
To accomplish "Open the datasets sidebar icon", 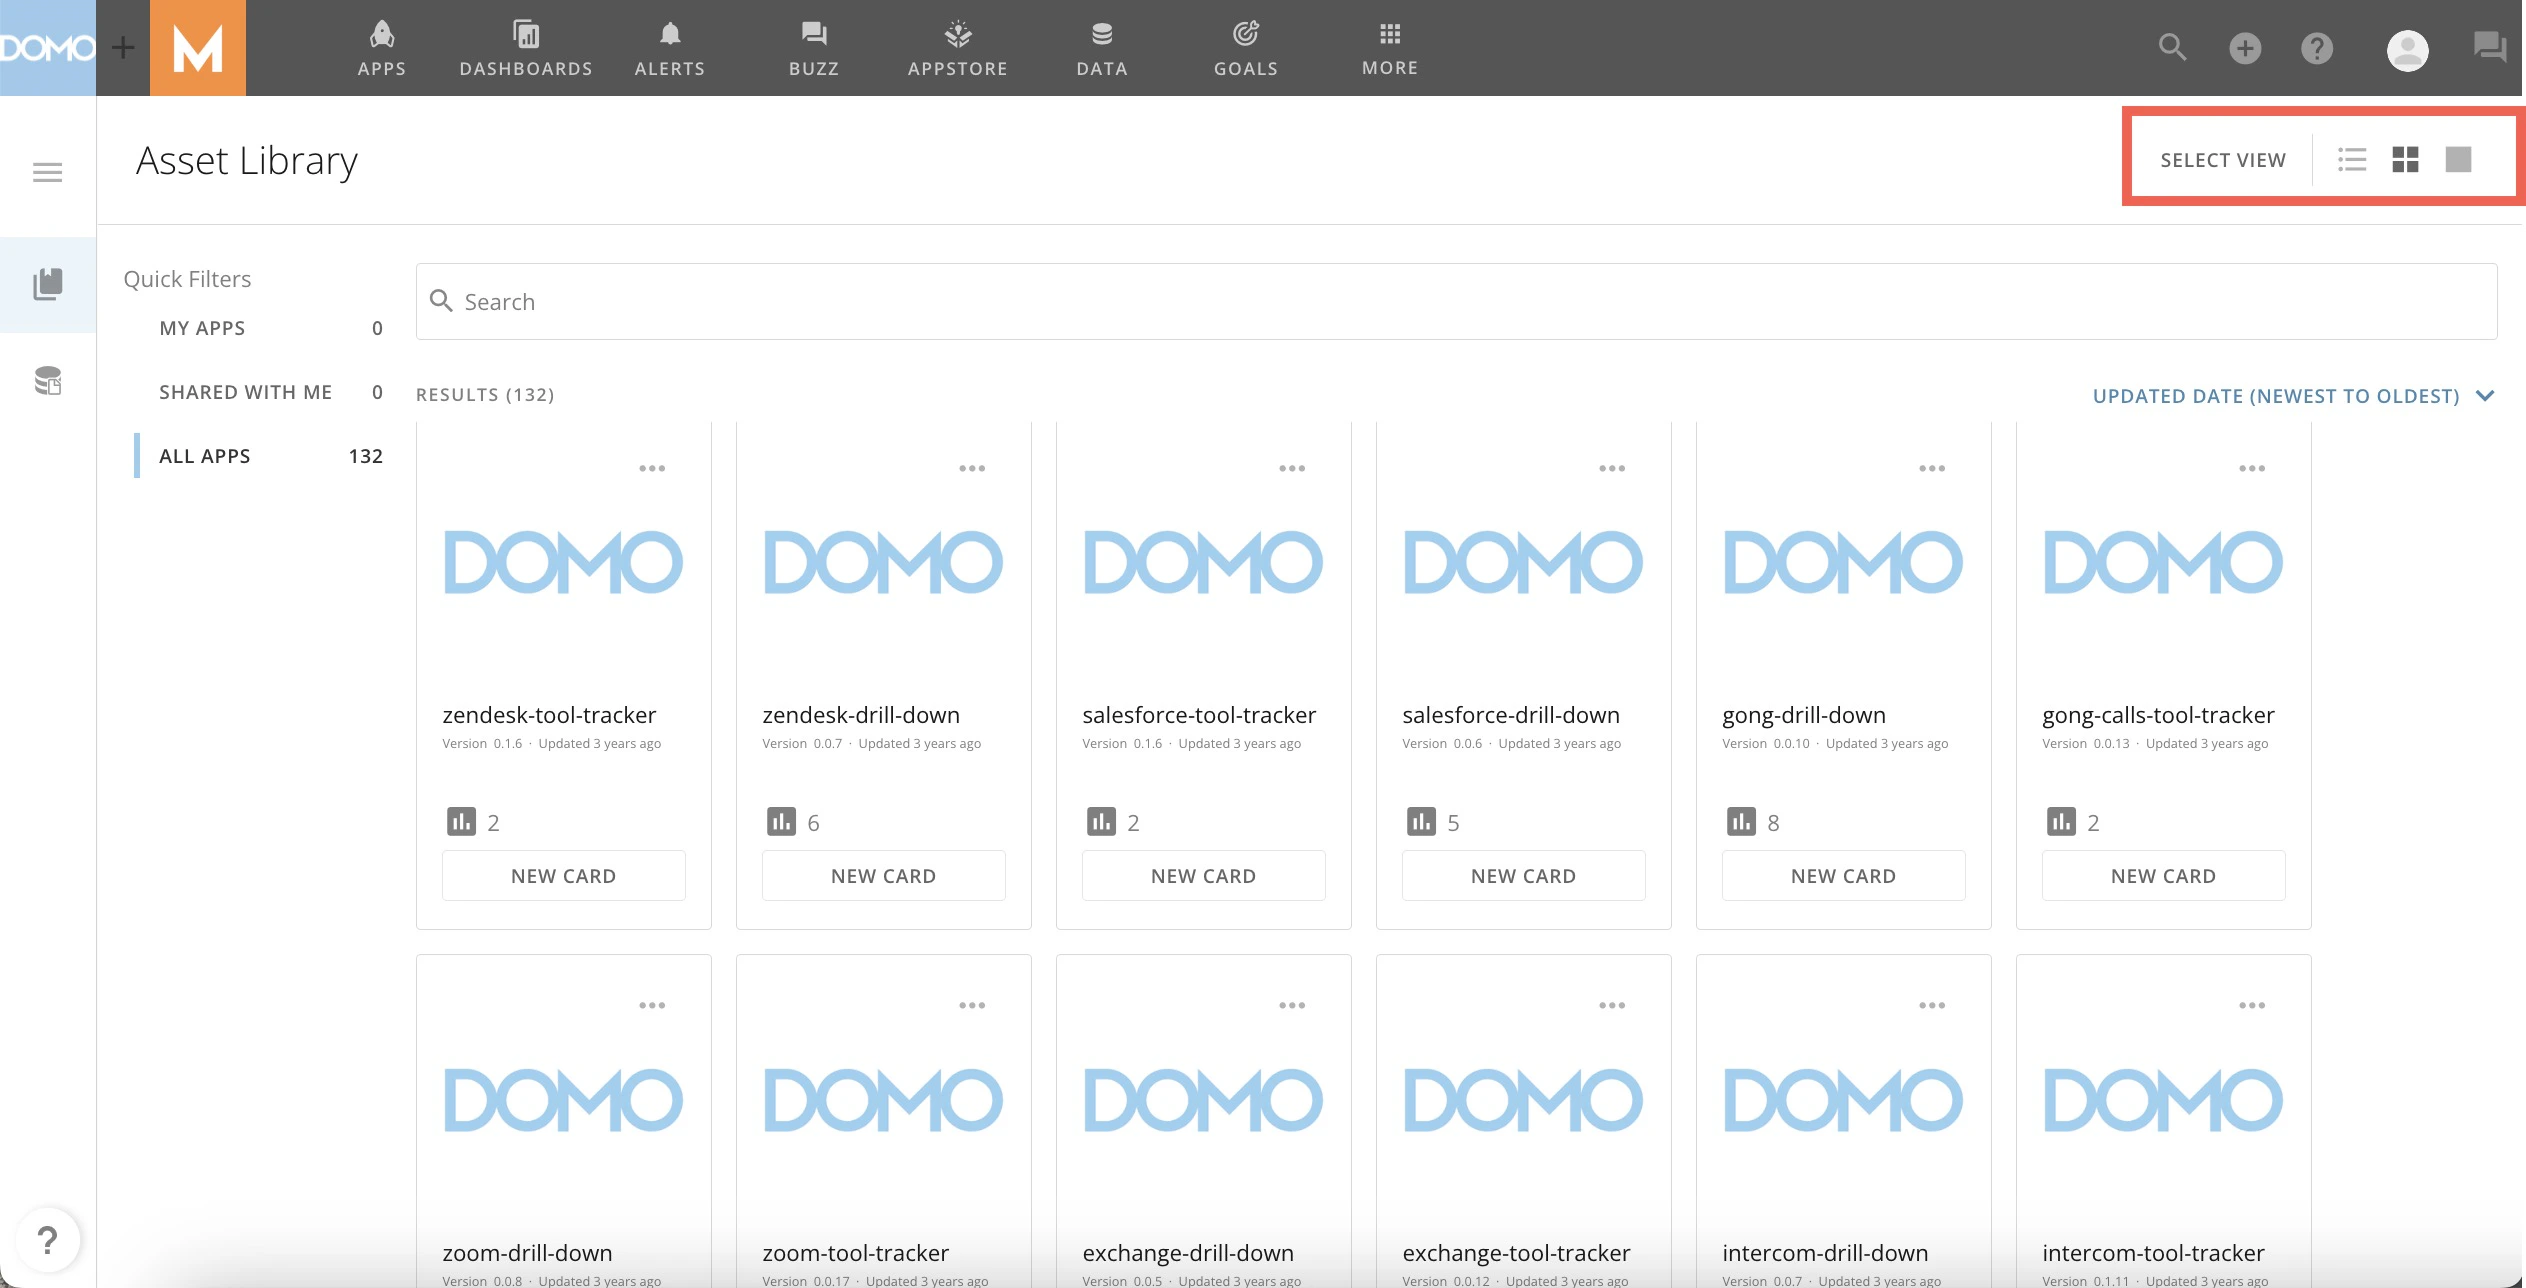I will tap(48, 381).
